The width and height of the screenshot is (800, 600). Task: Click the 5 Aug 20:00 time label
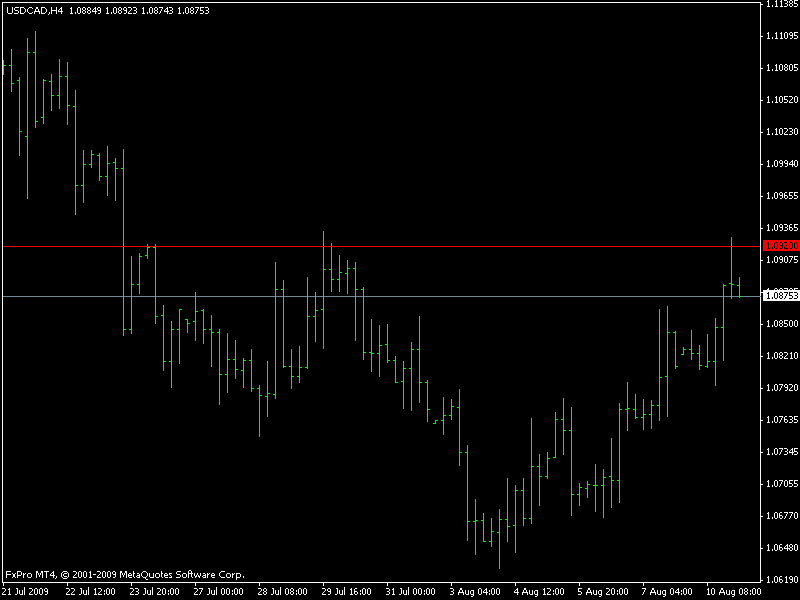pos(603,592)
